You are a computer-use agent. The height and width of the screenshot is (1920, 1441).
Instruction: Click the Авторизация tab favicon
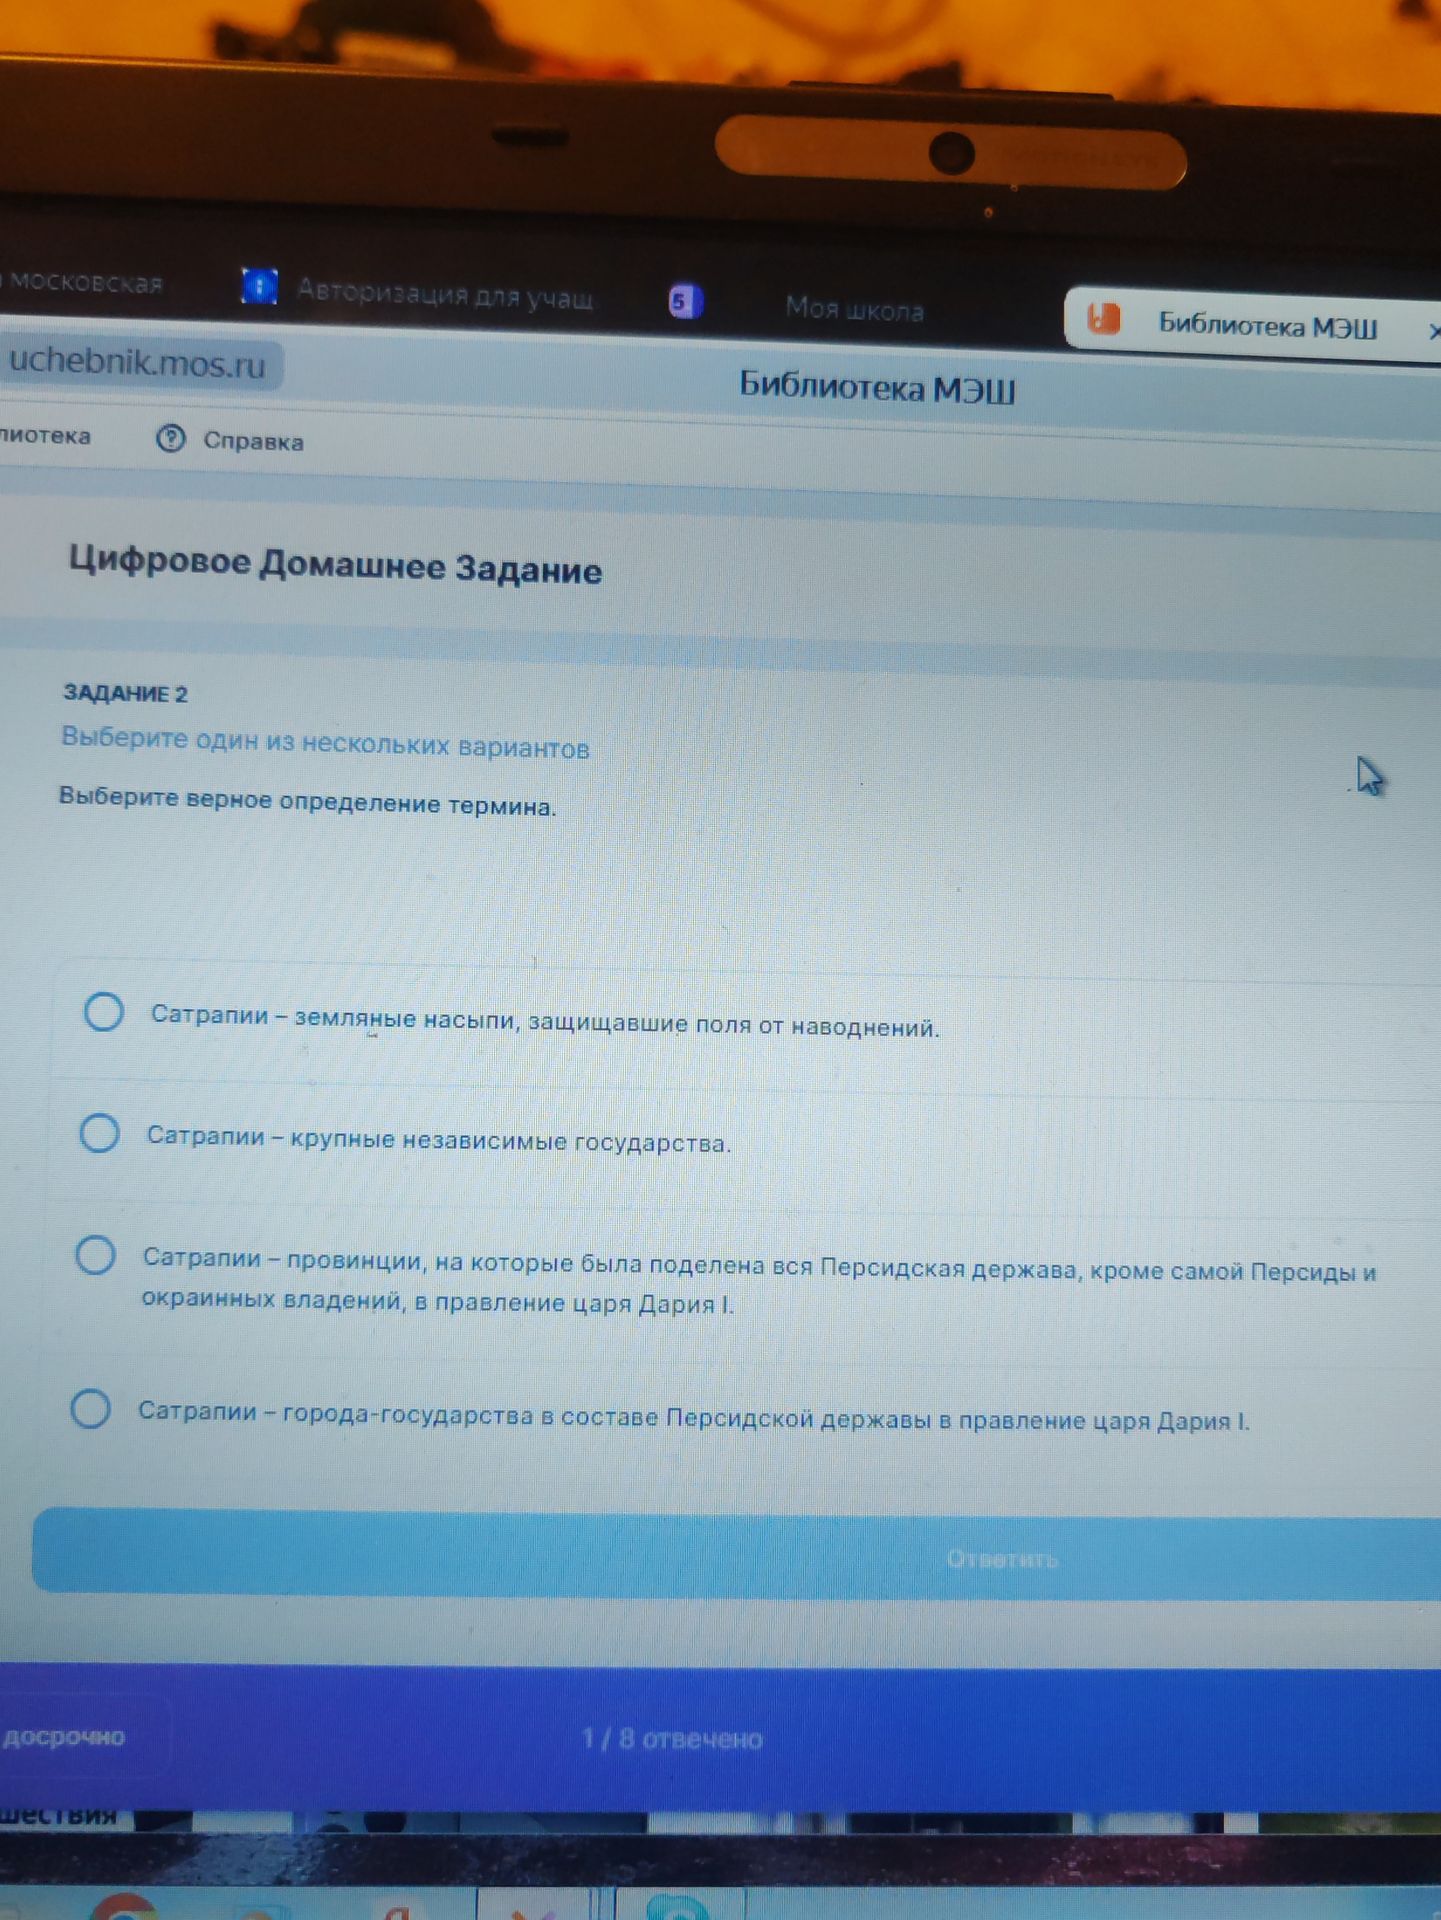[259, 286]
